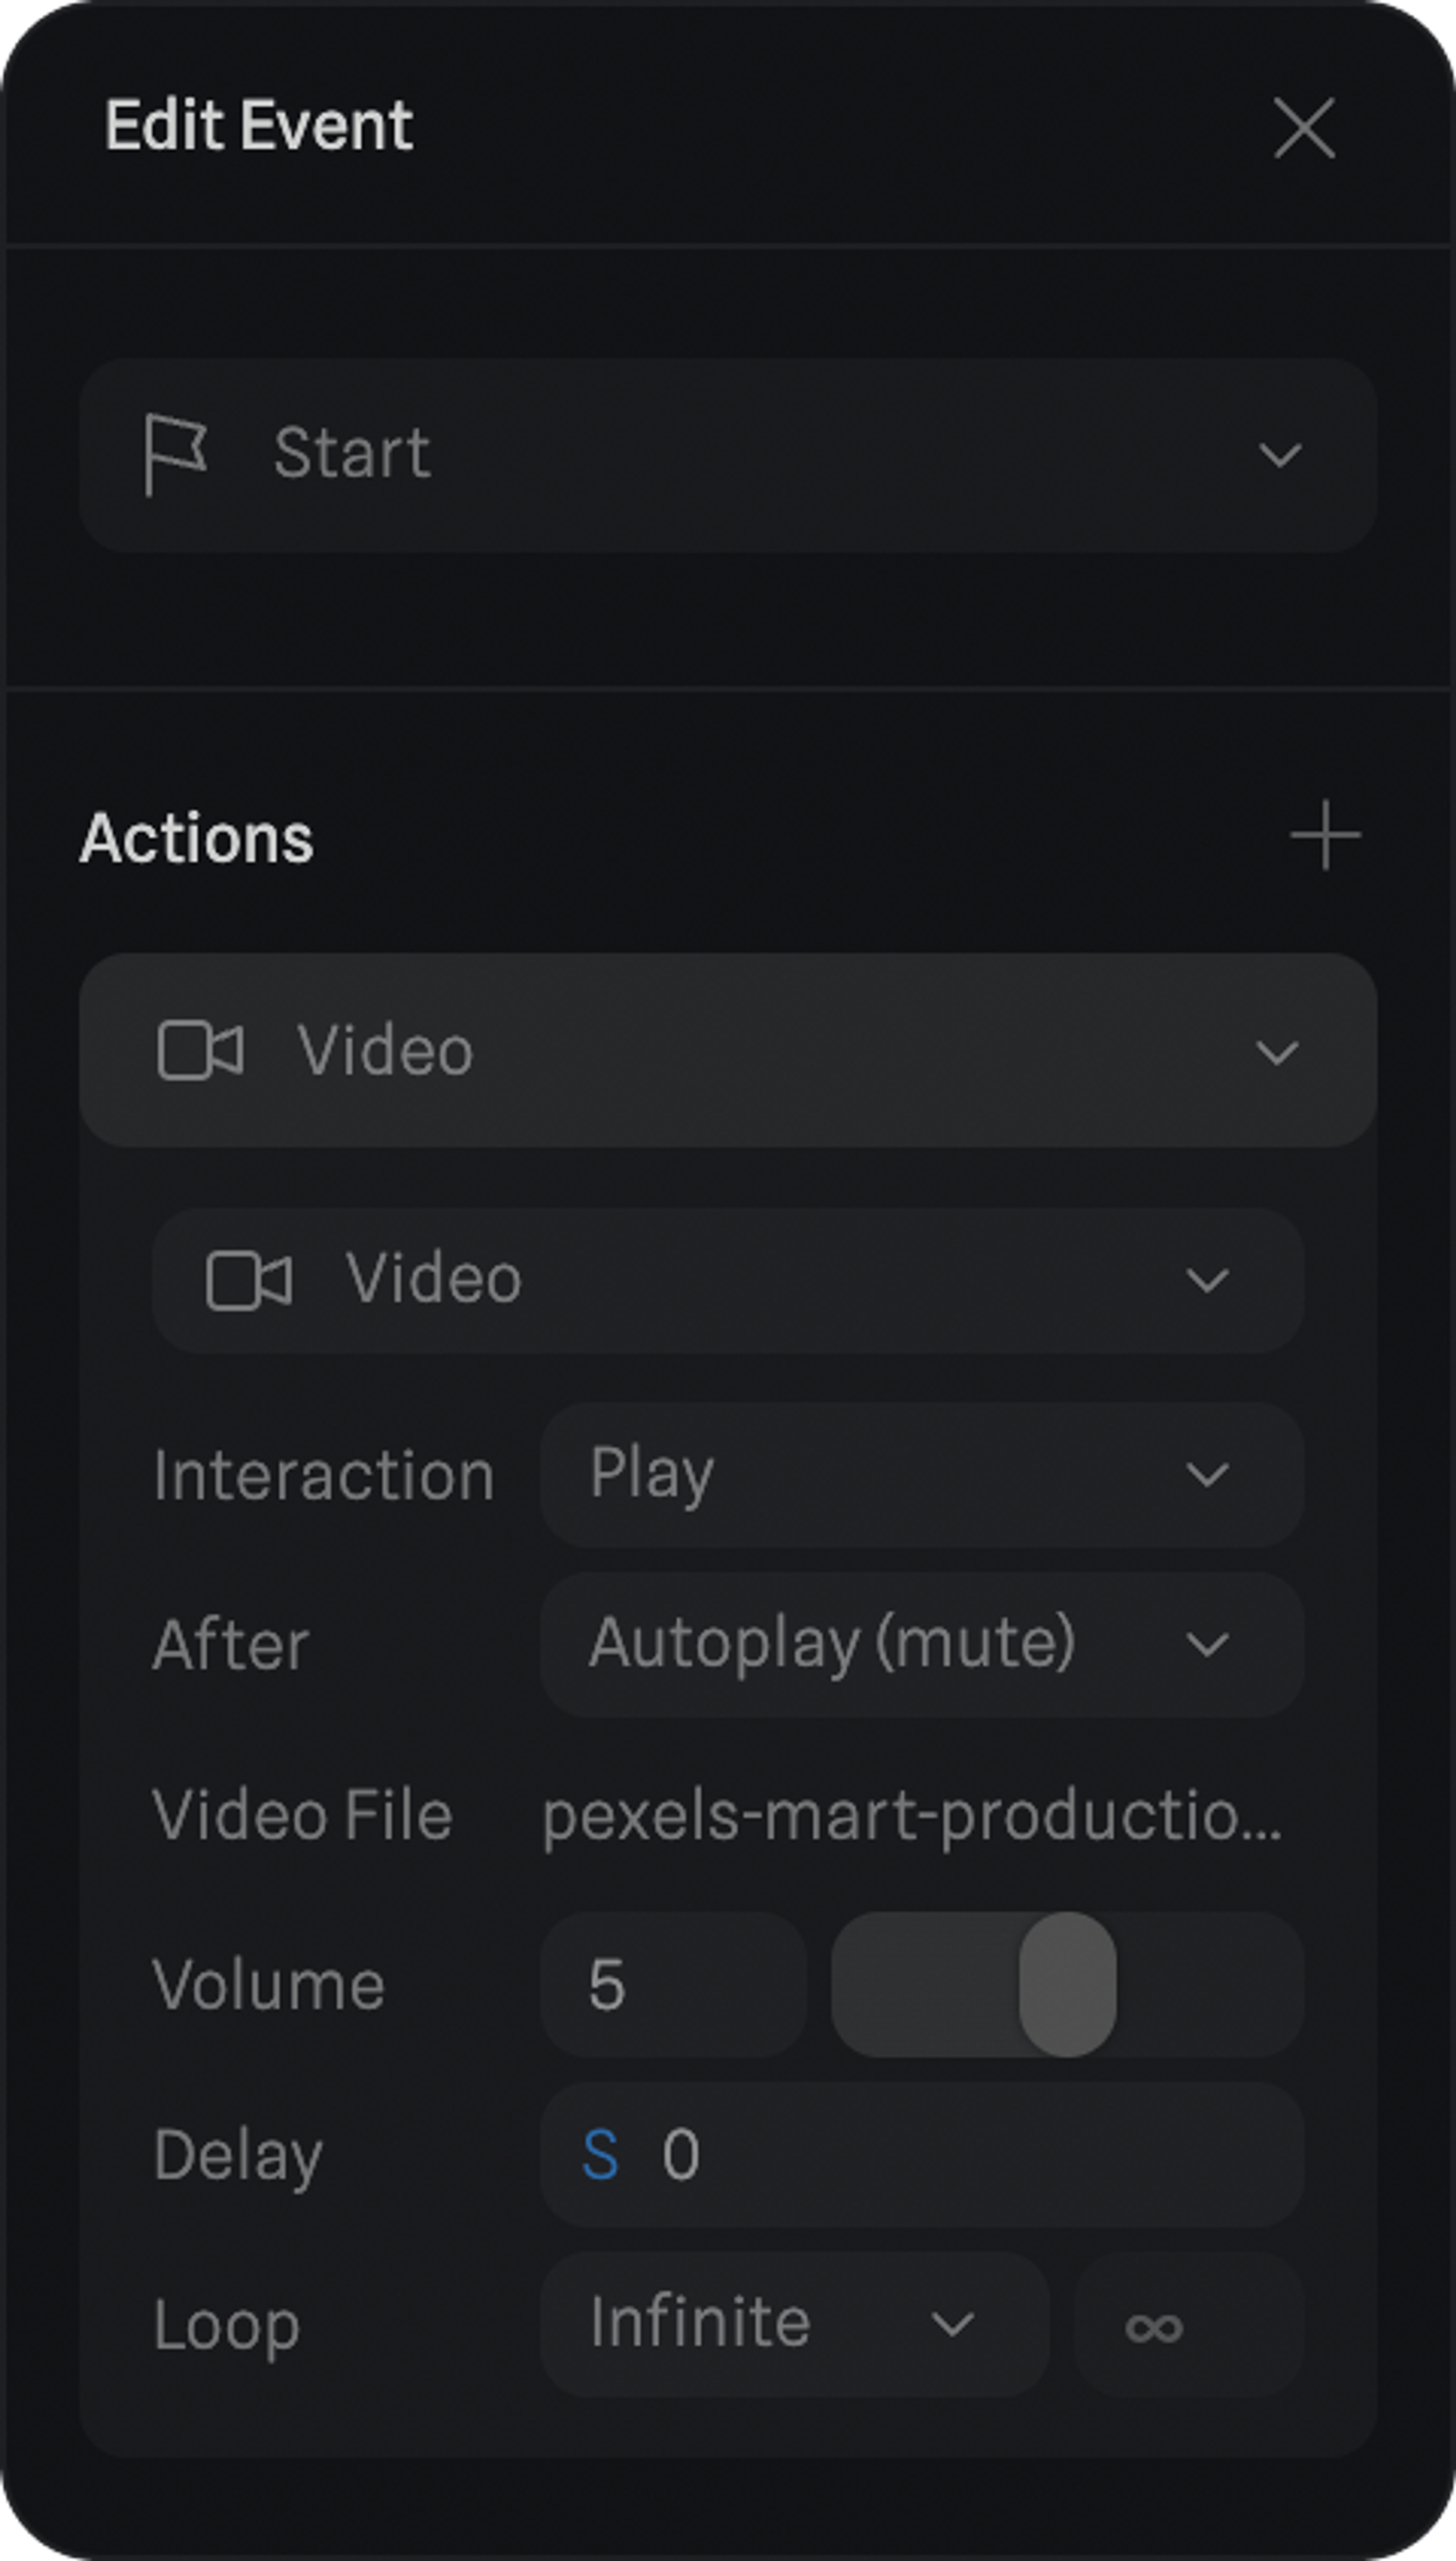Screen dimensions: 1456x2561
Task: Click the Edit Event title text
Action: (x=259, y=126)
